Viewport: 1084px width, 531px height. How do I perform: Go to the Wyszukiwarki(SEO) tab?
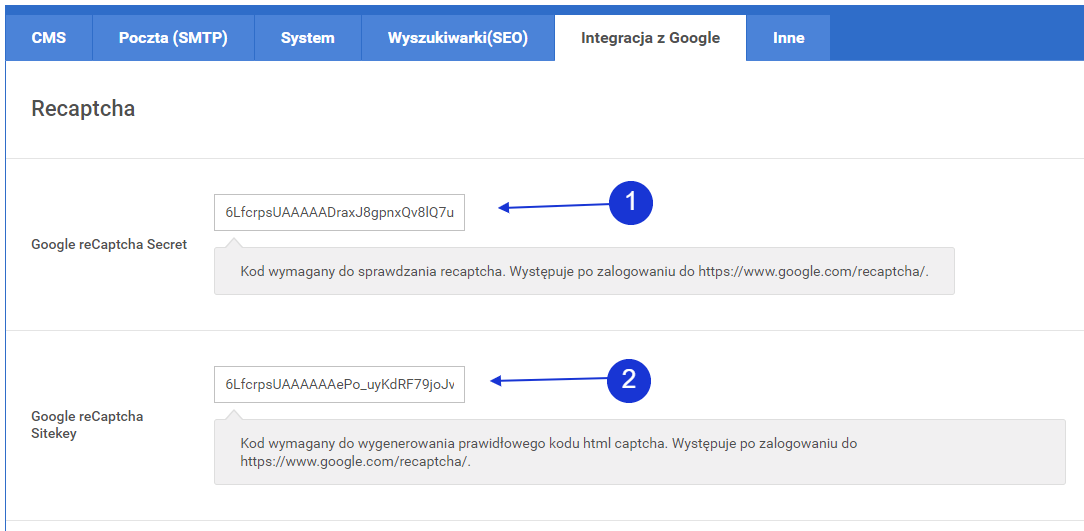coord(457,38)
